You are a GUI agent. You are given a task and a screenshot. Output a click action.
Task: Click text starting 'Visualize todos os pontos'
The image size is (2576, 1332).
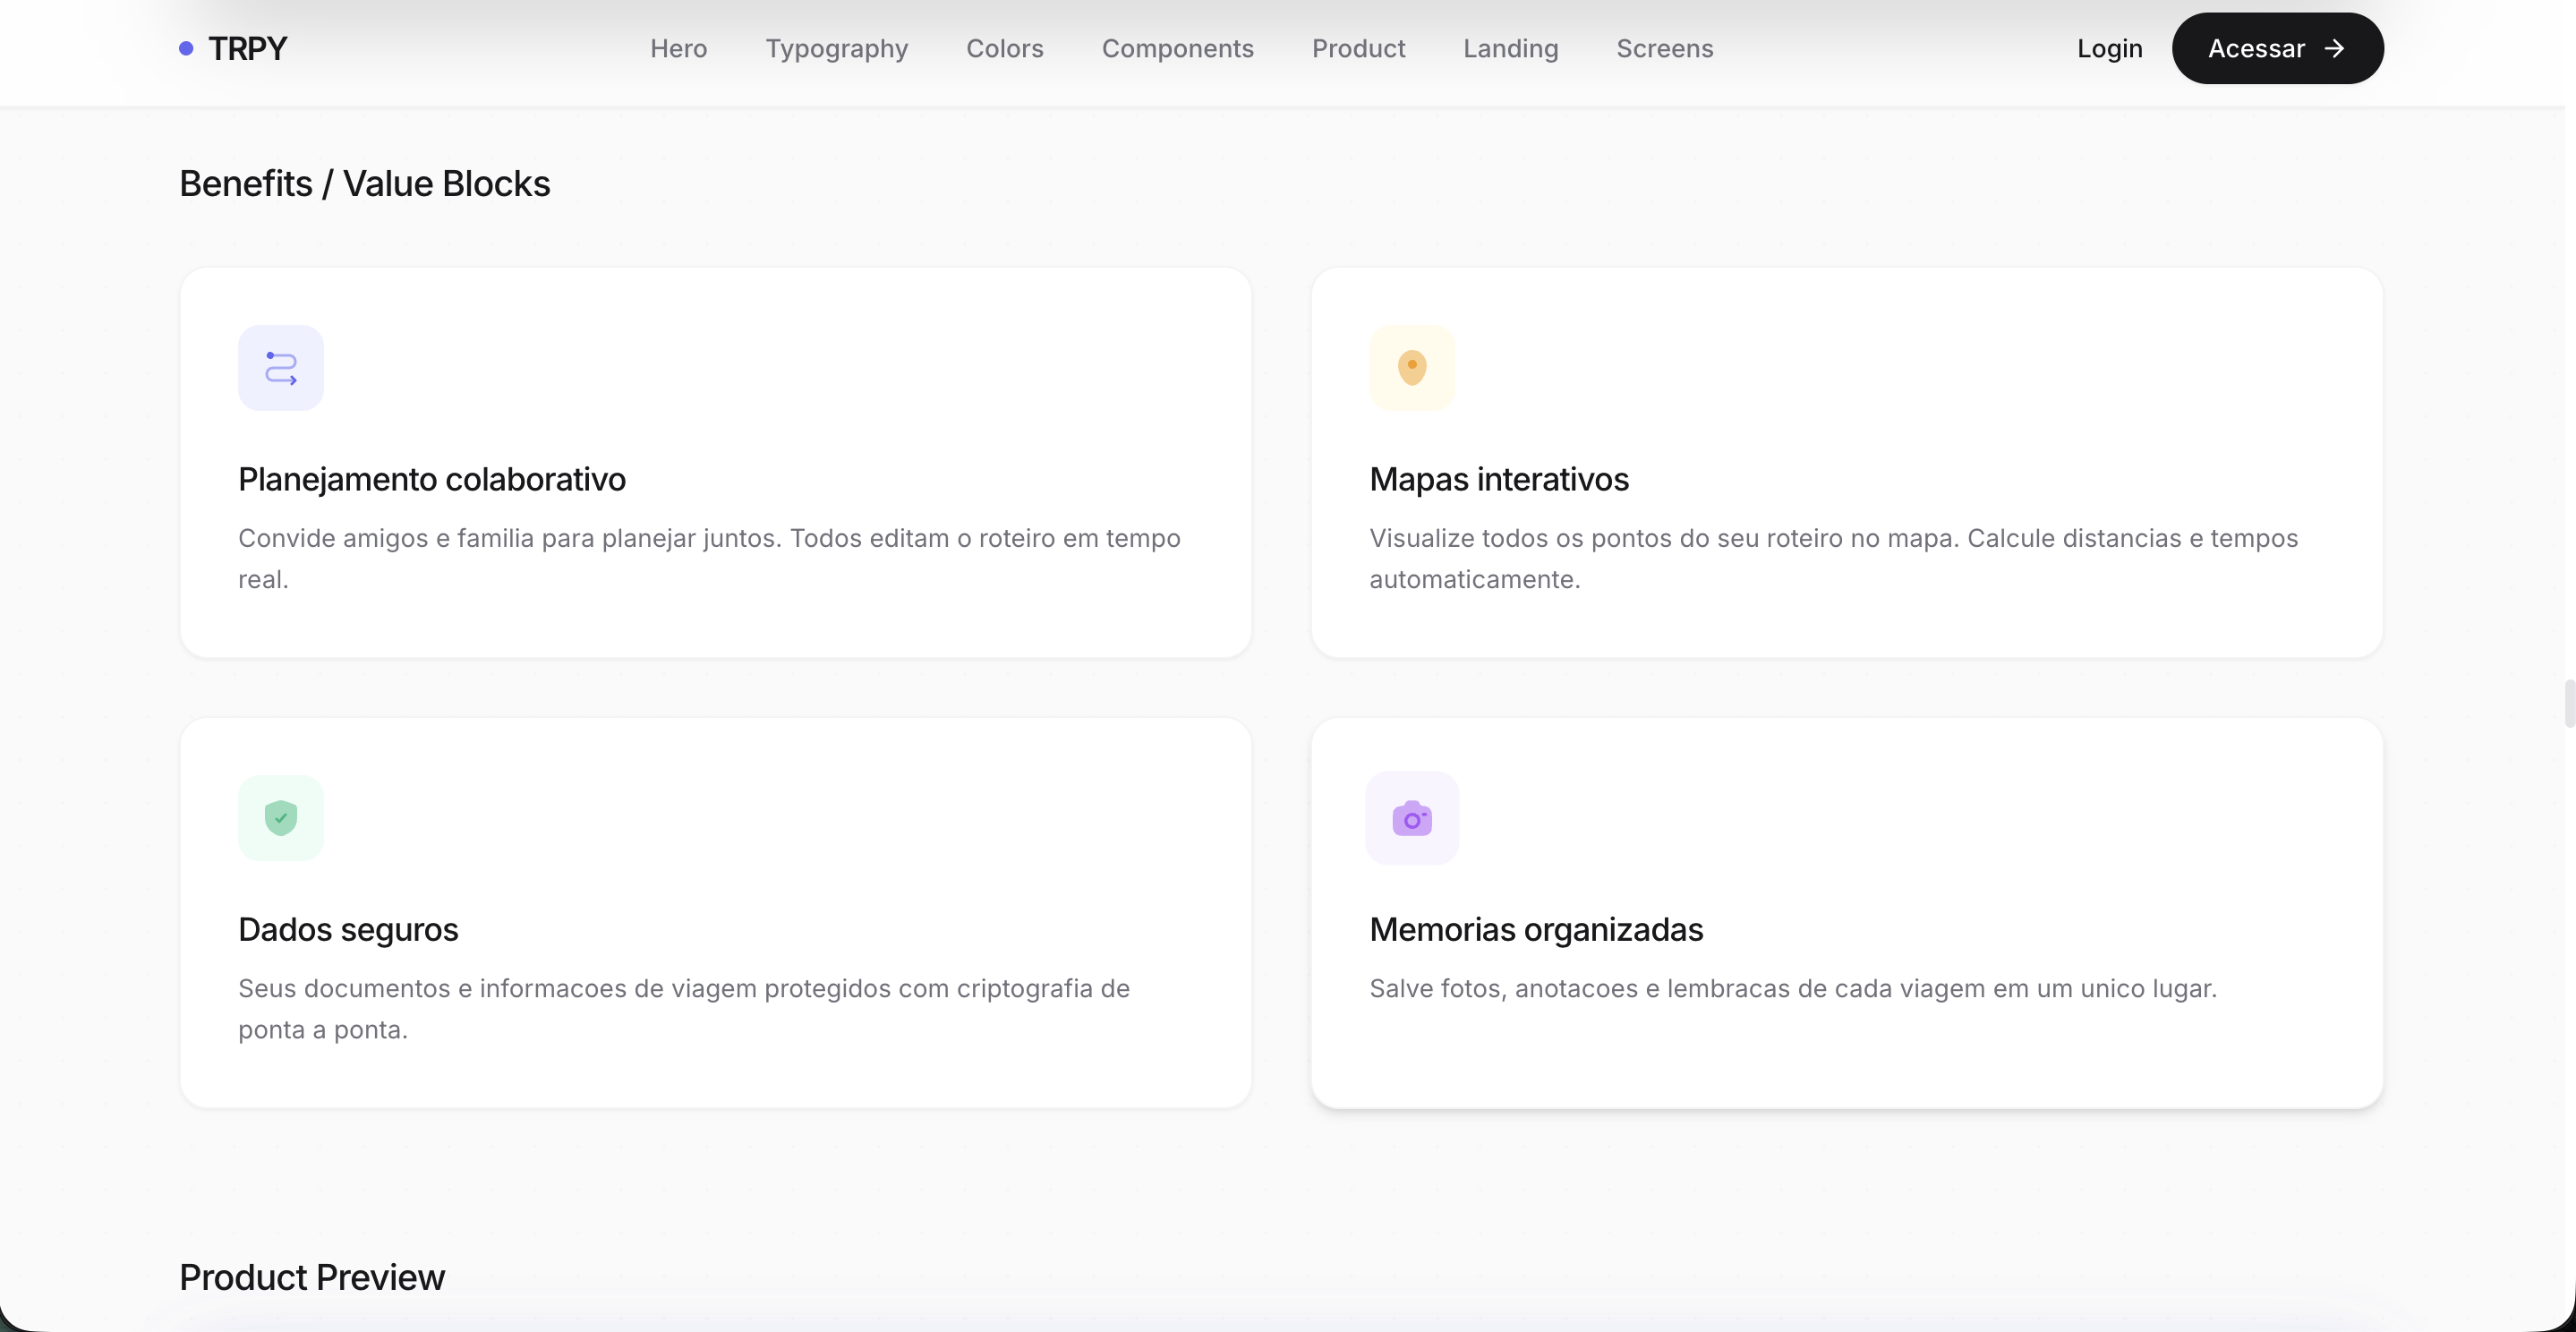point(1834,559)
